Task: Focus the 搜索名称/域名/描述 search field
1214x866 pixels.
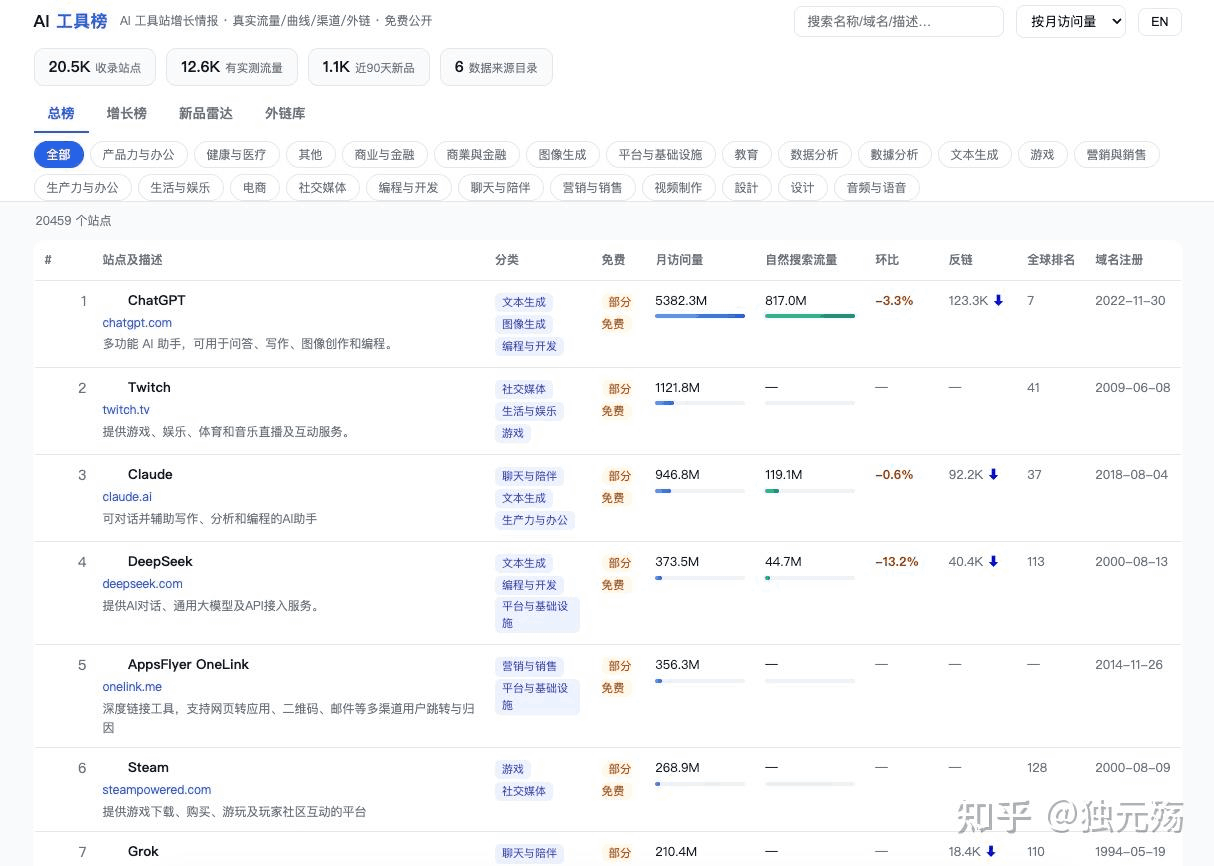Action: 898,21
